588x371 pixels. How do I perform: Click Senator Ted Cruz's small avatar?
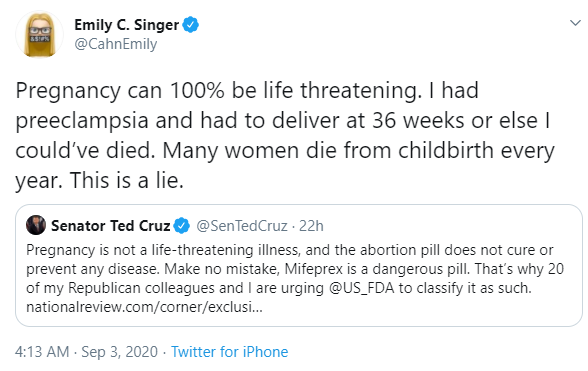(36, 225)
